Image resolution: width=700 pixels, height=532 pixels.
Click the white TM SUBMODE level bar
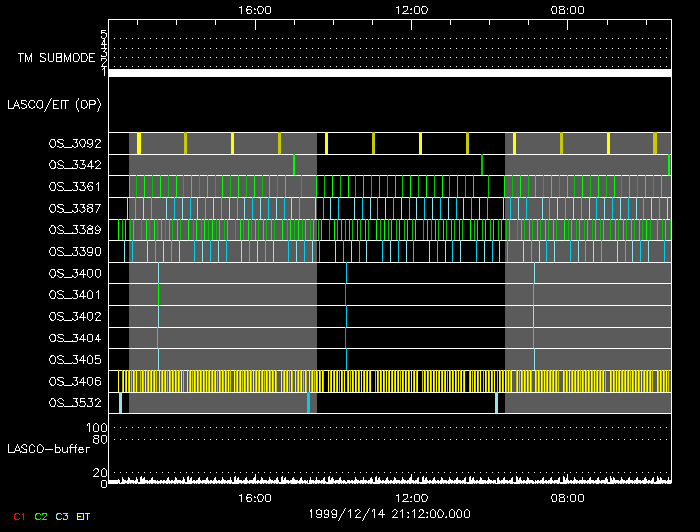point(389,72)
